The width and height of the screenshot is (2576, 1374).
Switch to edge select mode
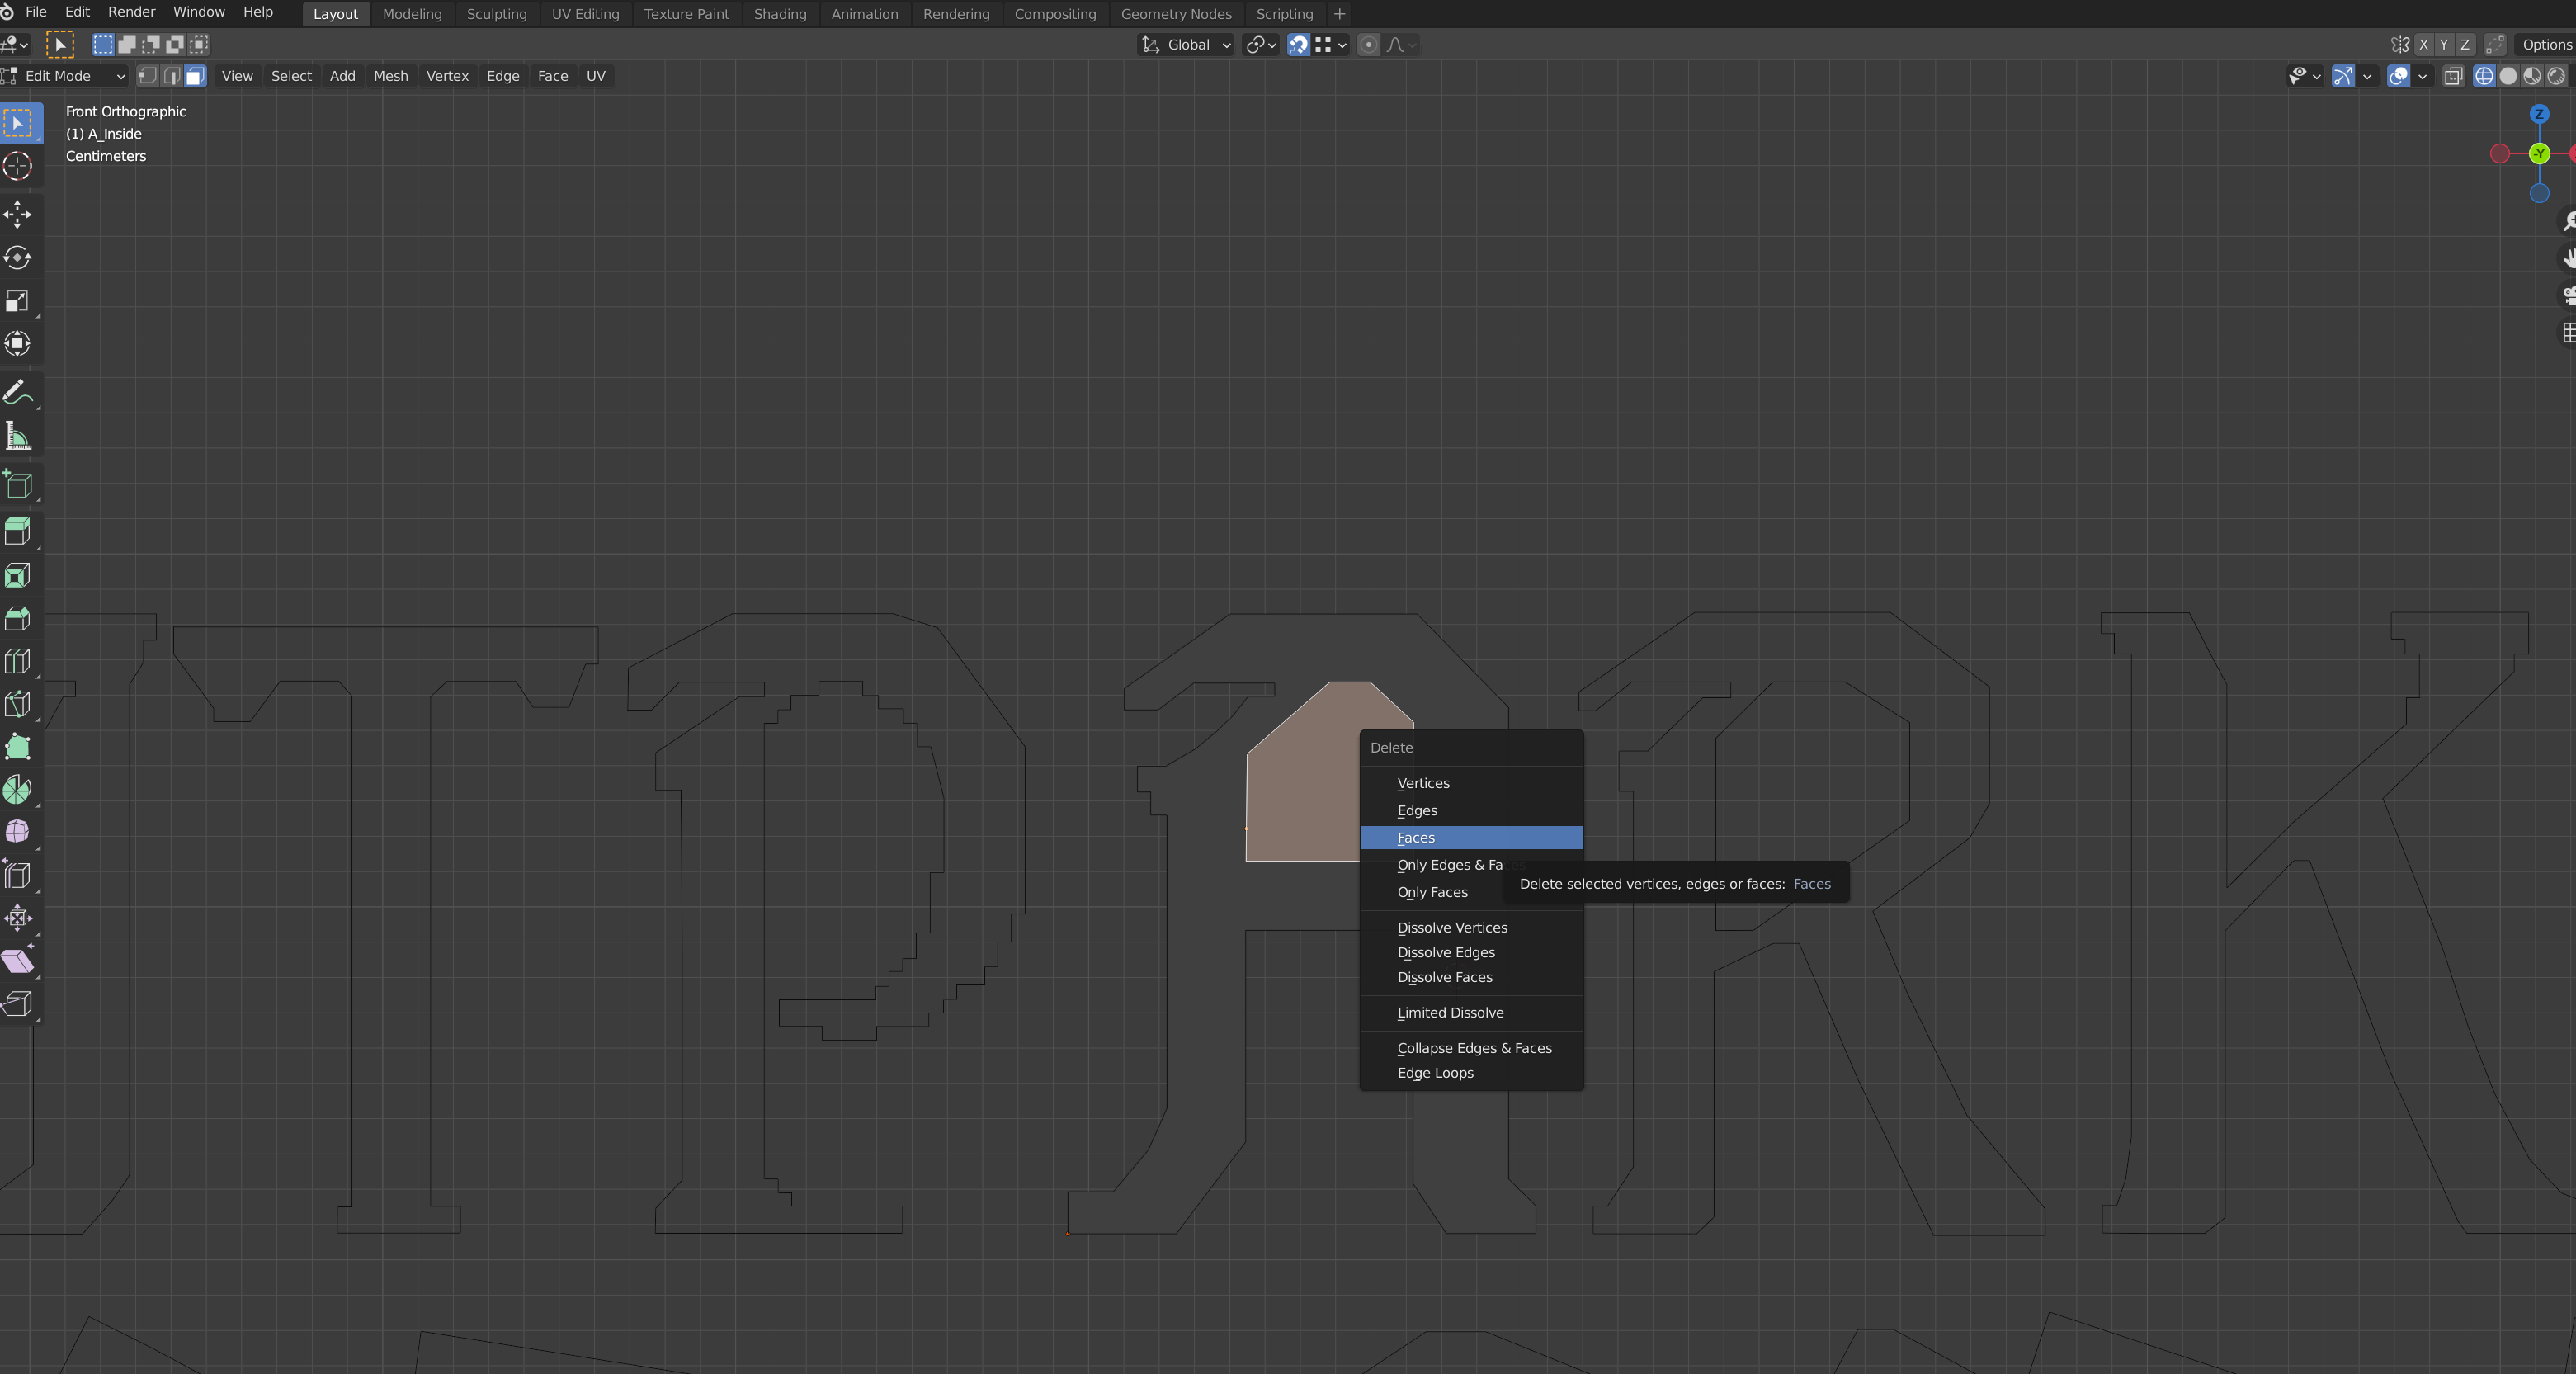coord(171,76)
